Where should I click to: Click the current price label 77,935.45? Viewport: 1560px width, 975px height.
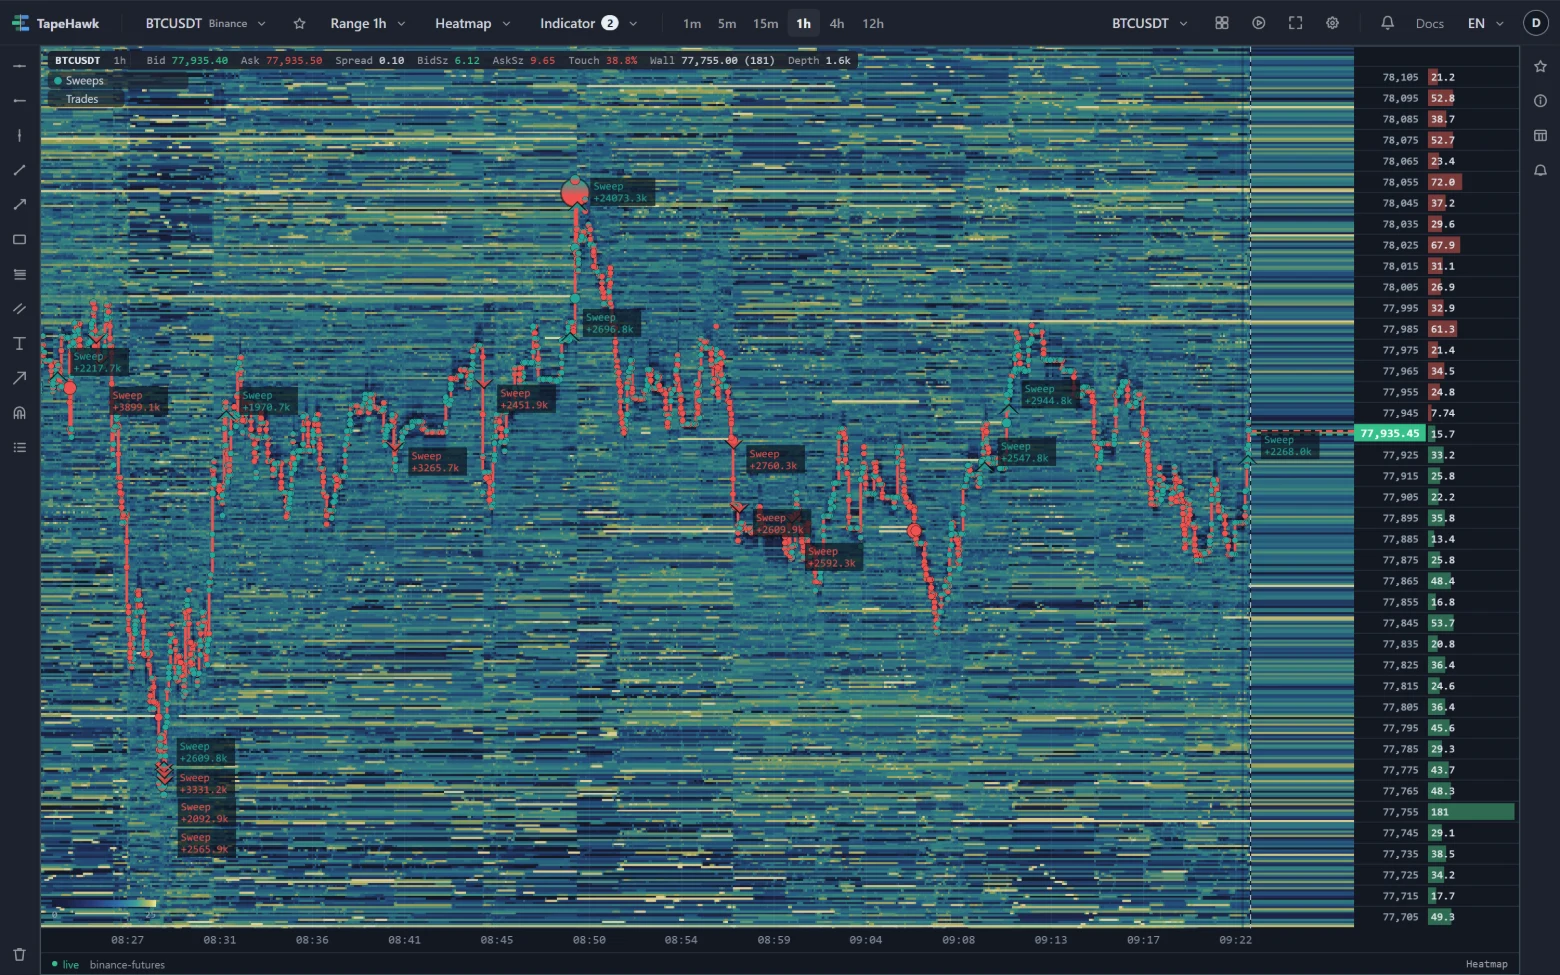tap(1389, 433)
